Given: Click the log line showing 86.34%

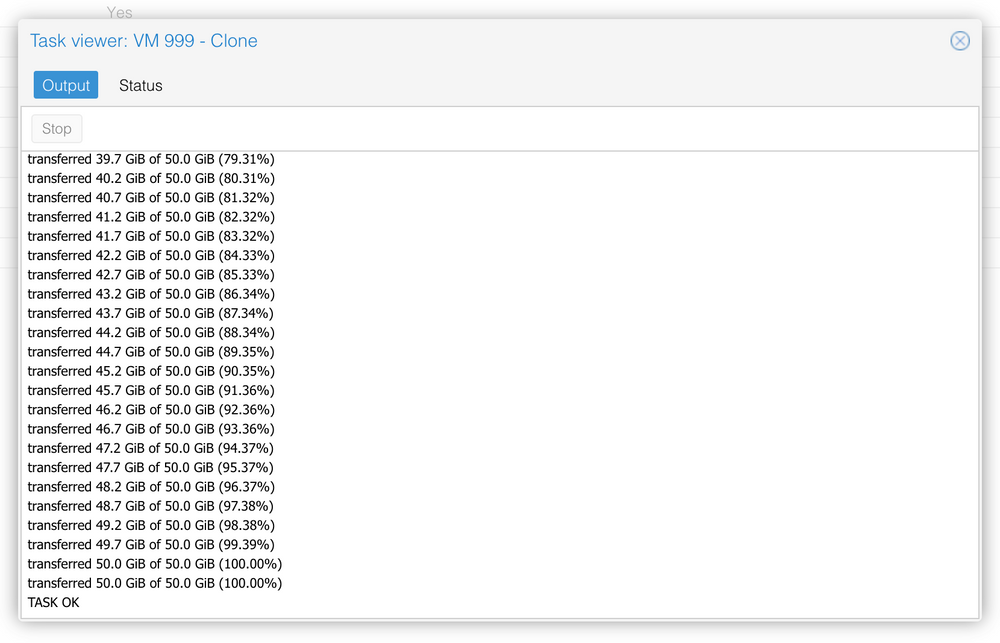Looking at the screenshot, I should [151, 294].
